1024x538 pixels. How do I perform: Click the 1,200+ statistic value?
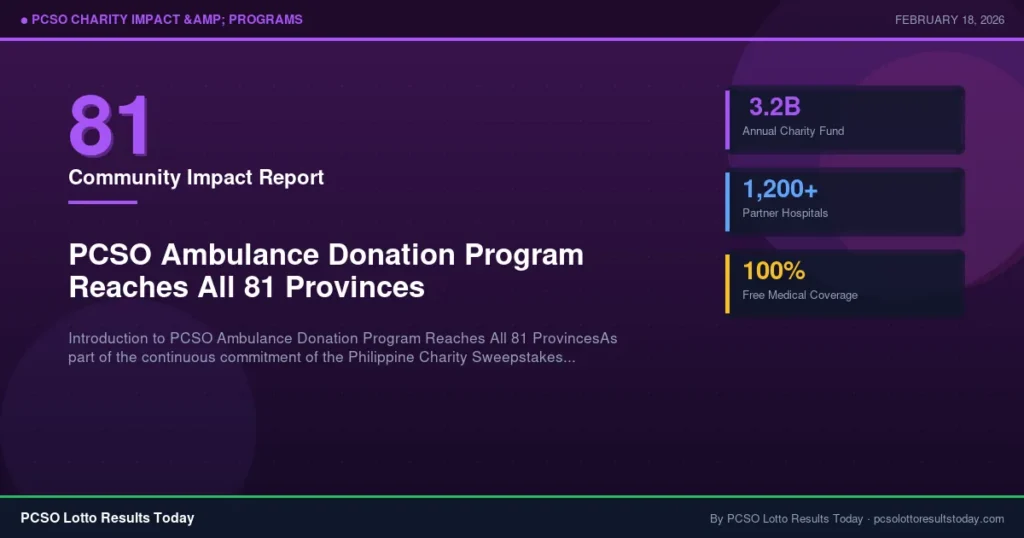(780, 189)
